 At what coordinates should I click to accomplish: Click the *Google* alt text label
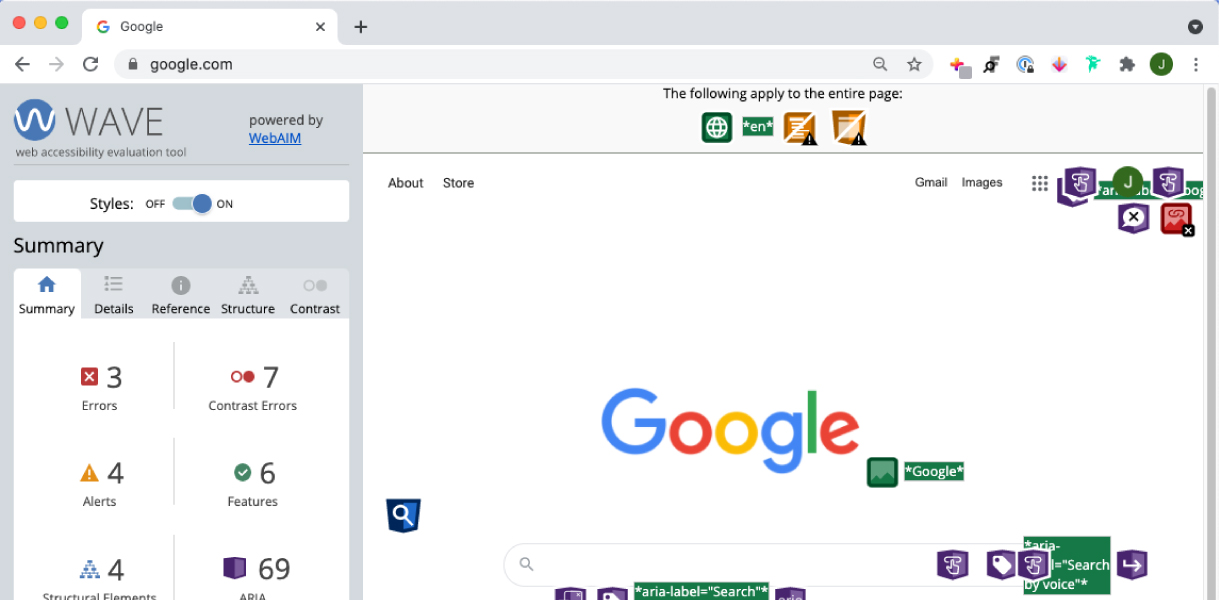[934, 472]
